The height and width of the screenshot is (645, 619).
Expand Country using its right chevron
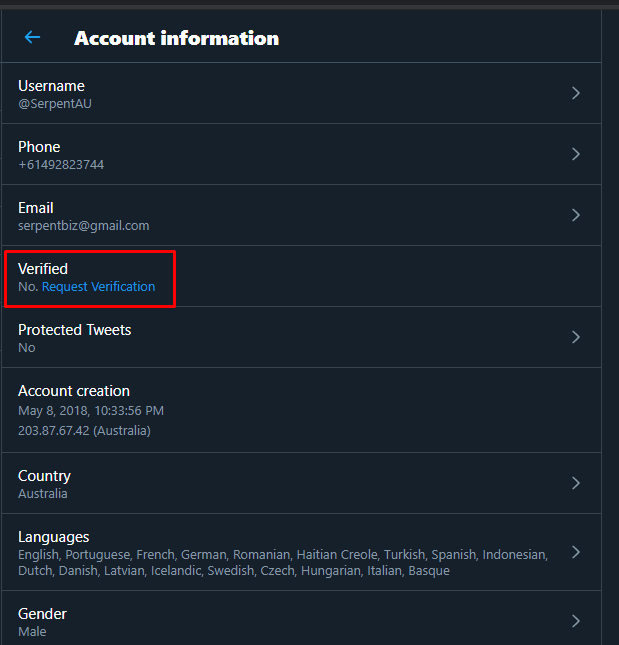[x=576, y=483]
